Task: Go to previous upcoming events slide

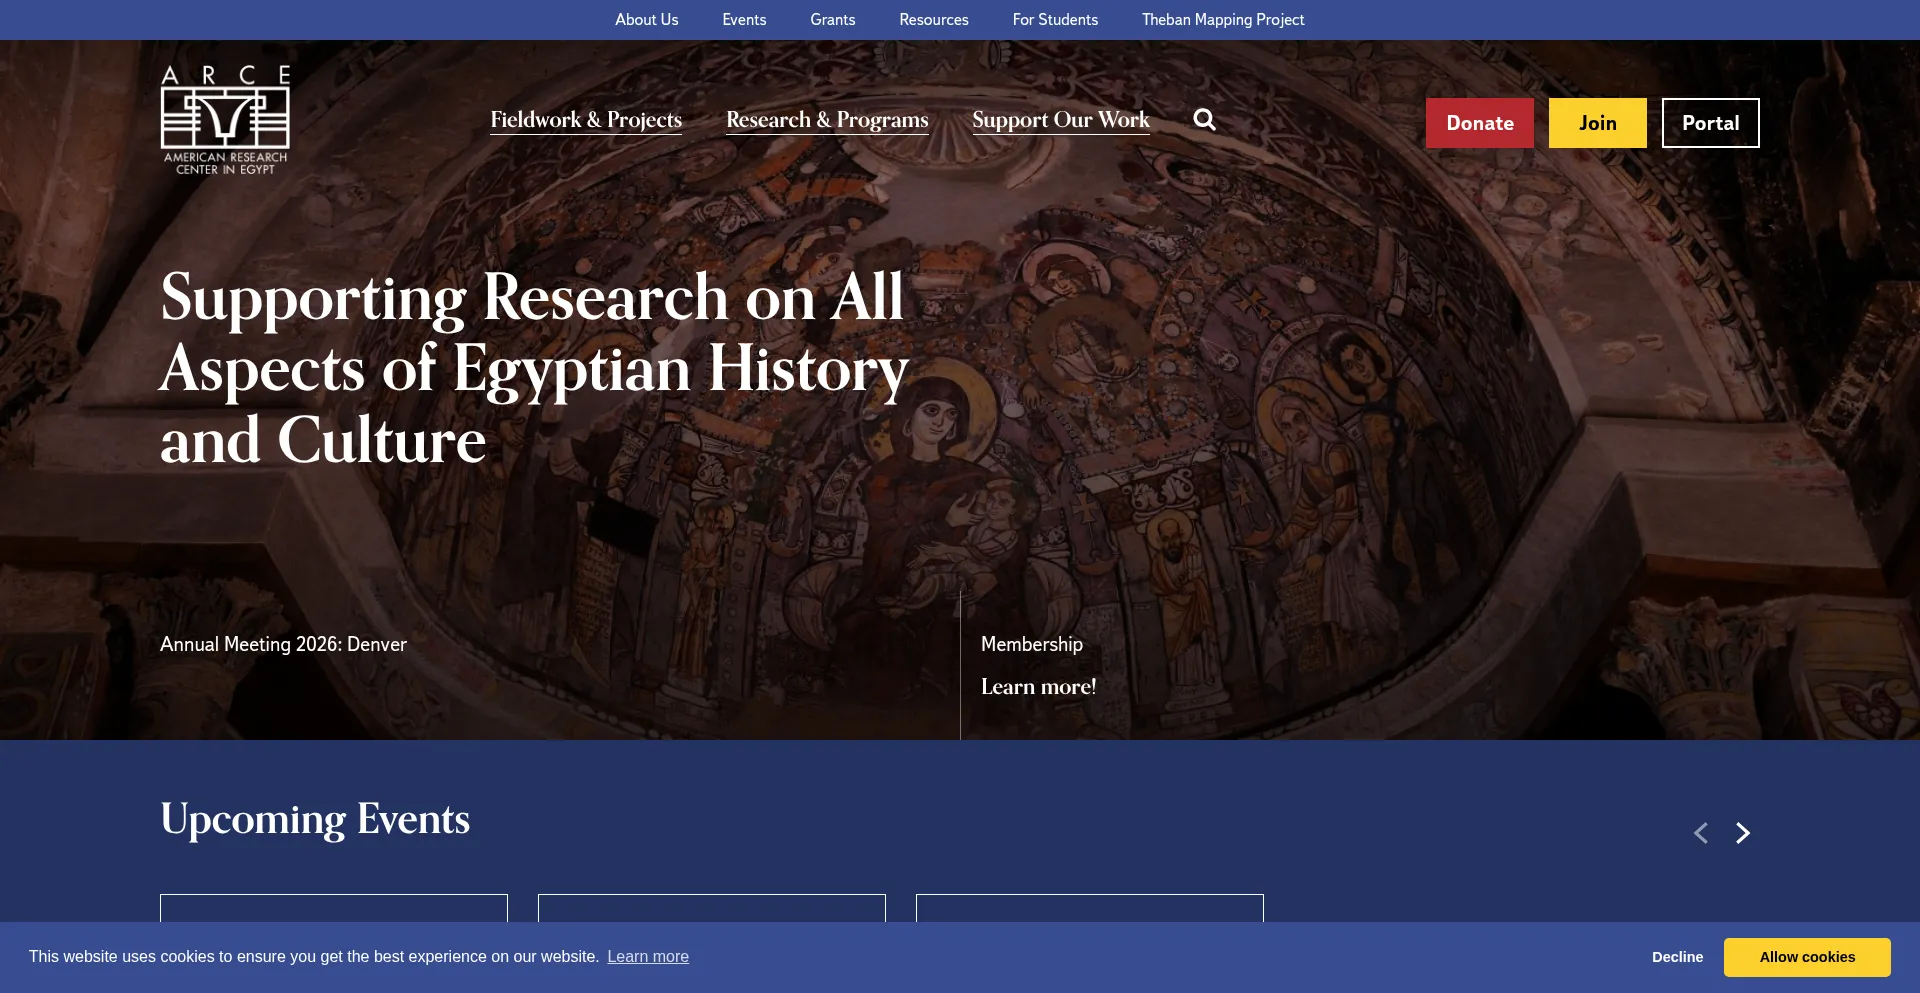Action: [1700, 833]
